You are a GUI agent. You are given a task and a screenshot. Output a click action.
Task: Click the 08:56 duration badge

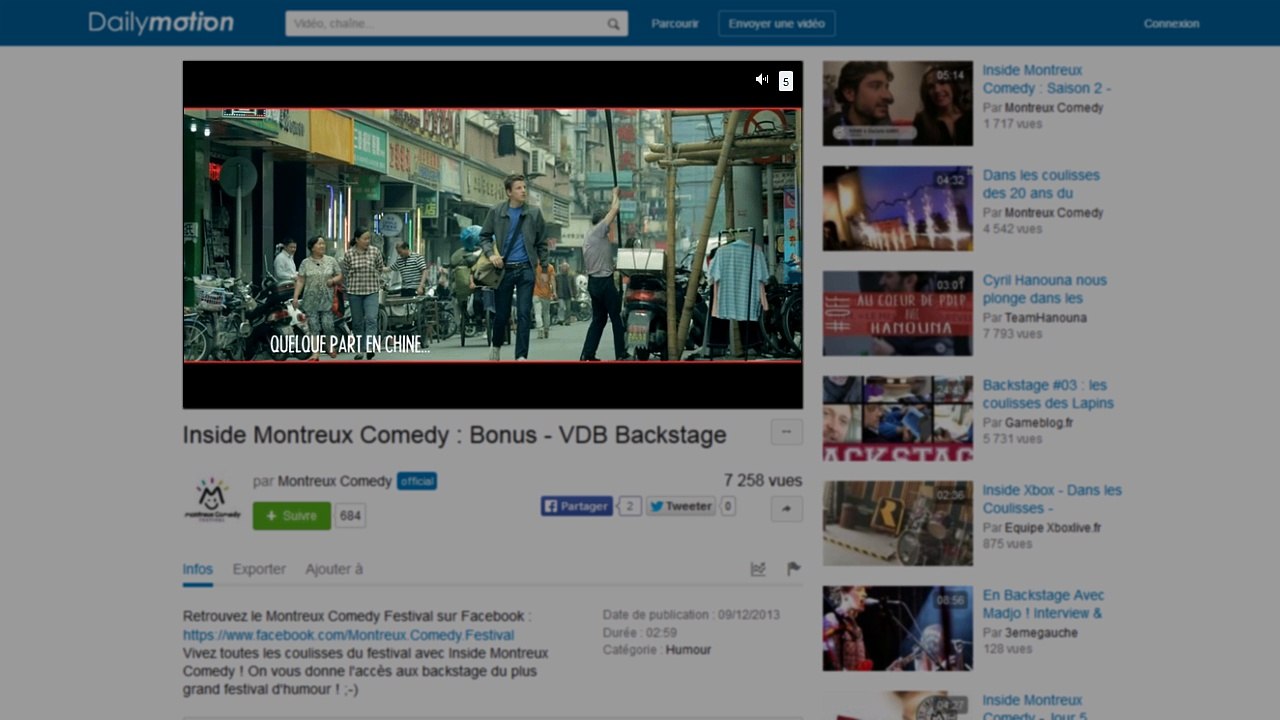[x=950, y=600]
